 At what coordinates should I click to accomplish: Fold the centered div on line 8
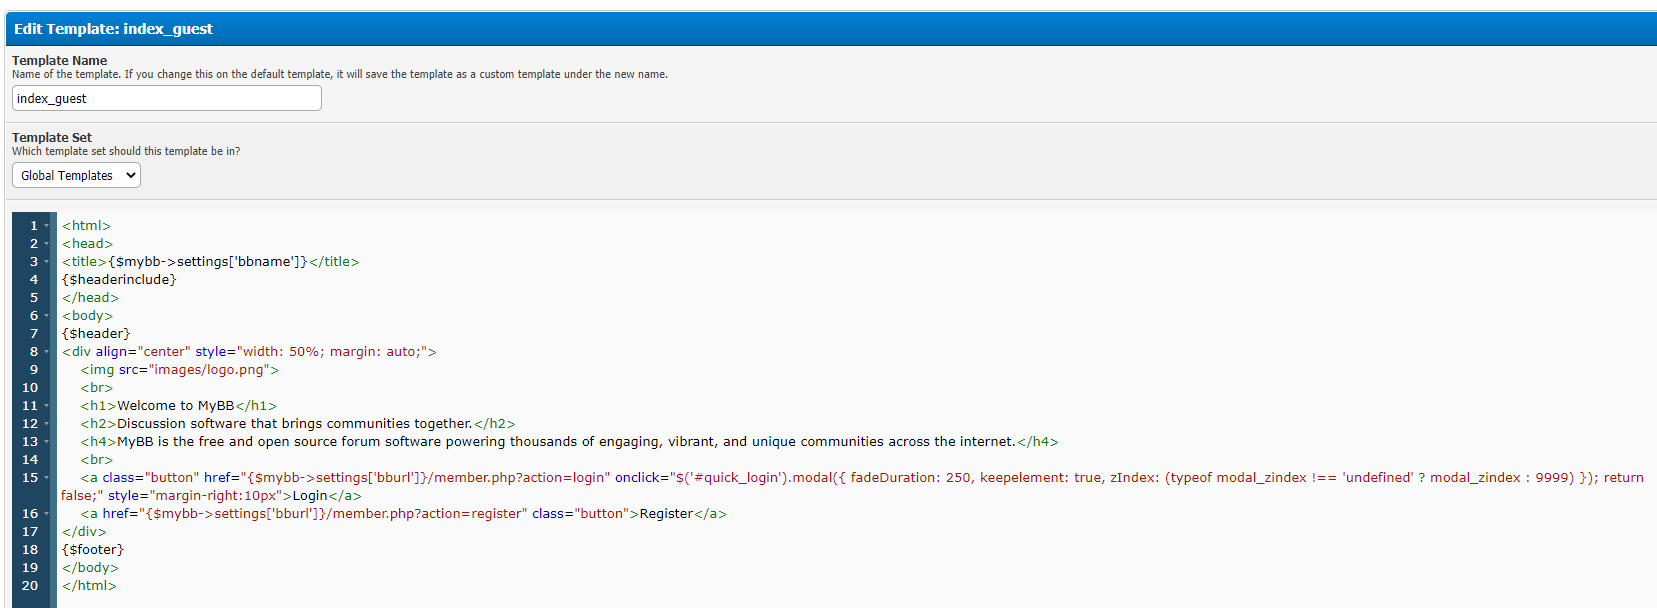point(47,352)
